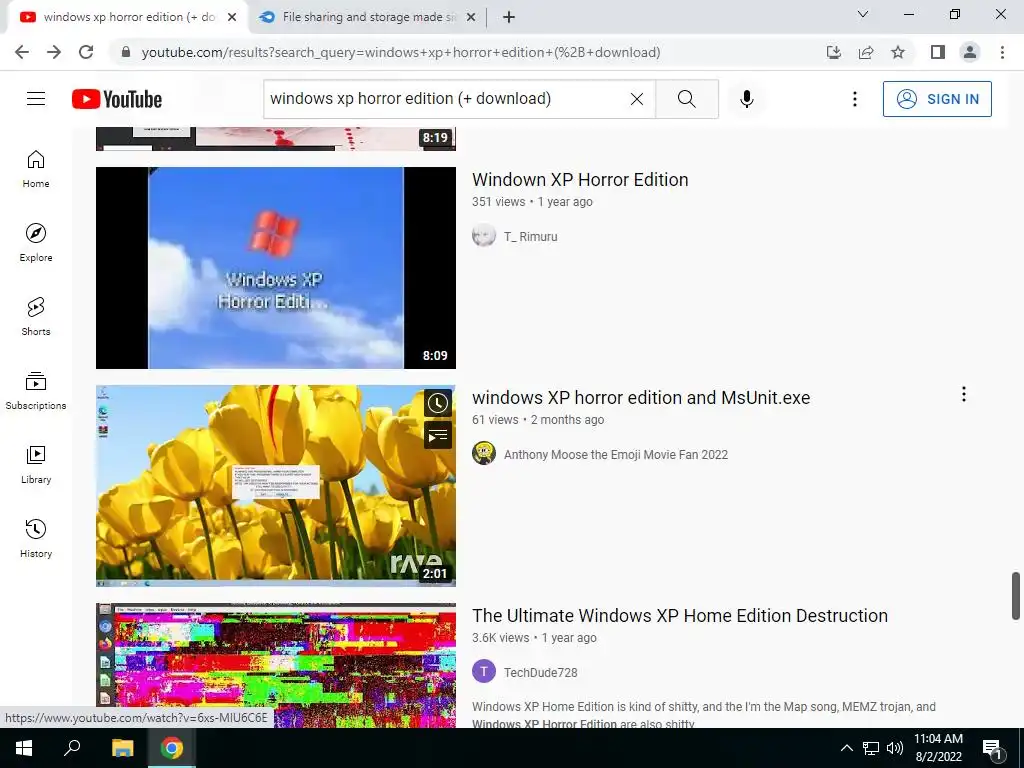Open volume control in system tray
Screen dimensions: 1024x768
[895, 748]
